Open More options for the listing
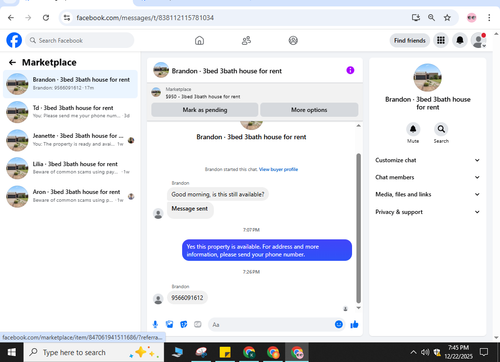The width and height of the screenshot is (500, 362). pos(309,110)
